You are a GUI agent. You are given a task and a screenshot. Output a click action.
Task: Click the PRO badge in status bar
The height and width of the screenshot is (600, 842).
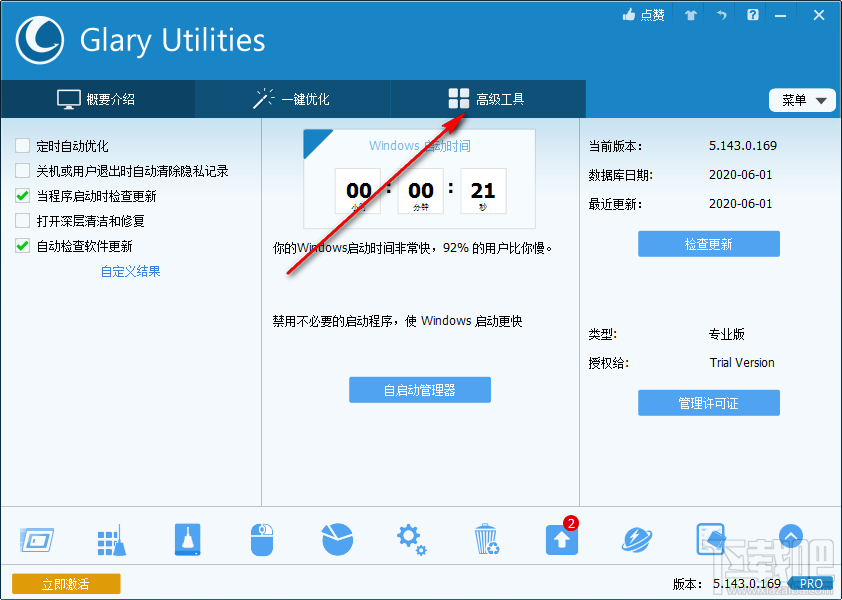point(811,583)
